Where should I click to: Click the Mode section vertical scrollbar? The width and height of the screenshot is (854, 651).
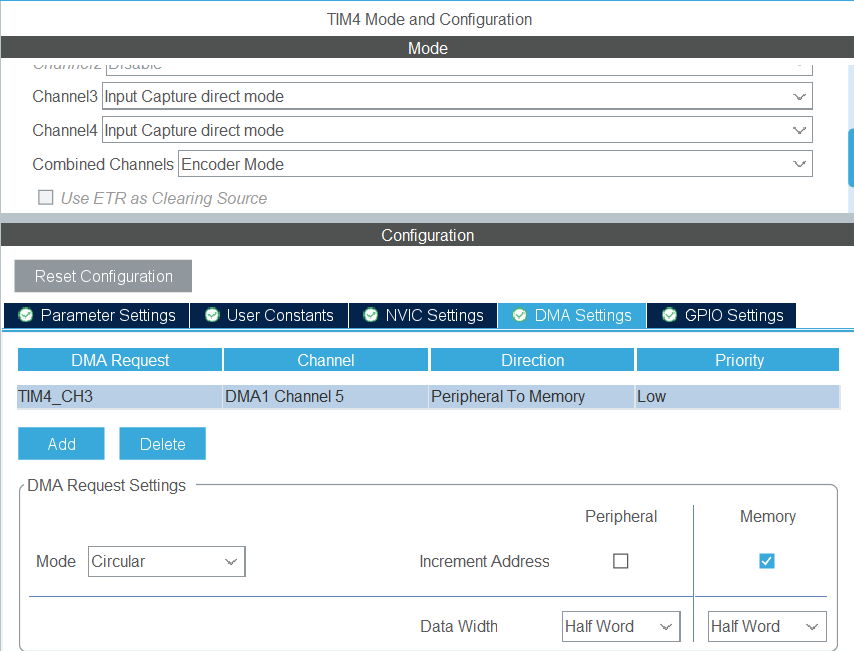pos(851,158)
